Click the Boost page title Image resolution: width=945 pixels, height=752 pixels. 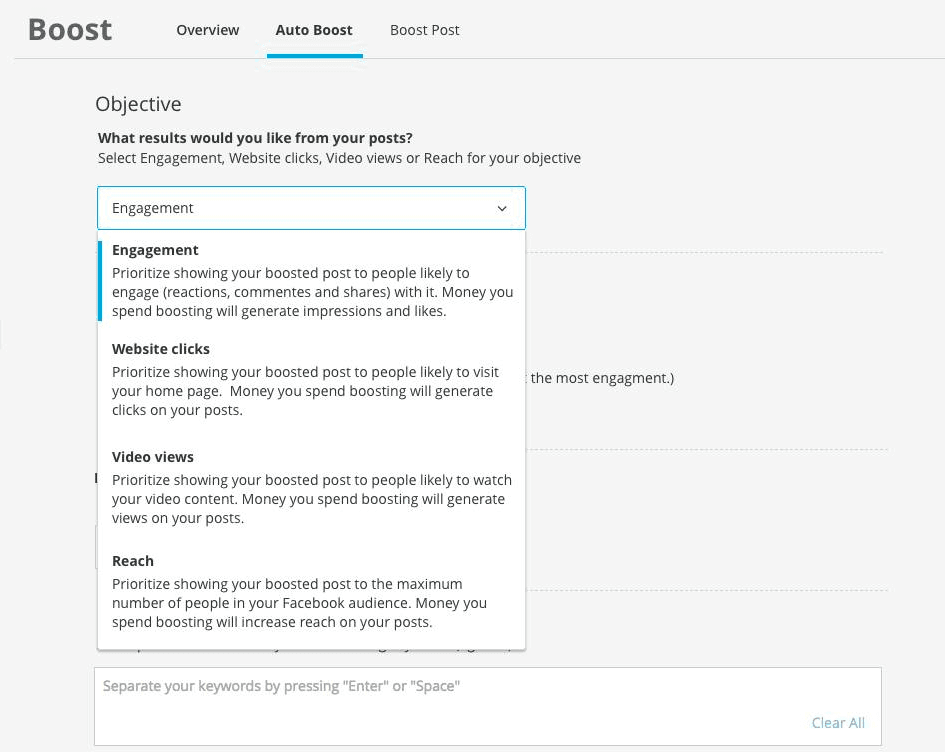[70, 30]
